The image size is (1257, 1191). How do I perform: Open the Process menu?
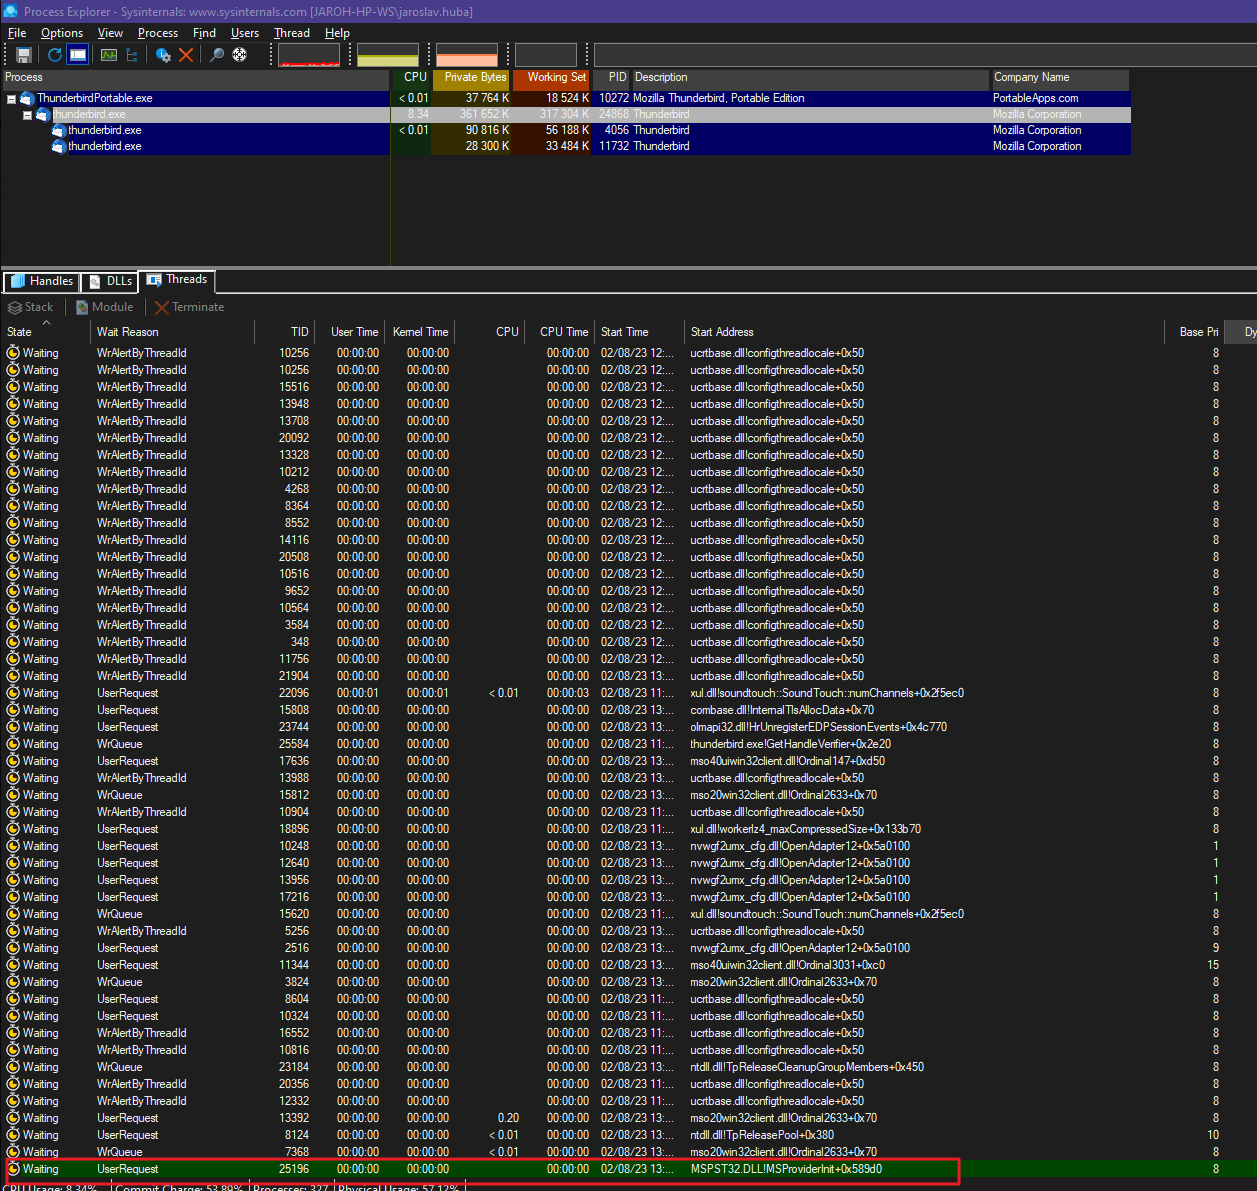click(158, 33)
